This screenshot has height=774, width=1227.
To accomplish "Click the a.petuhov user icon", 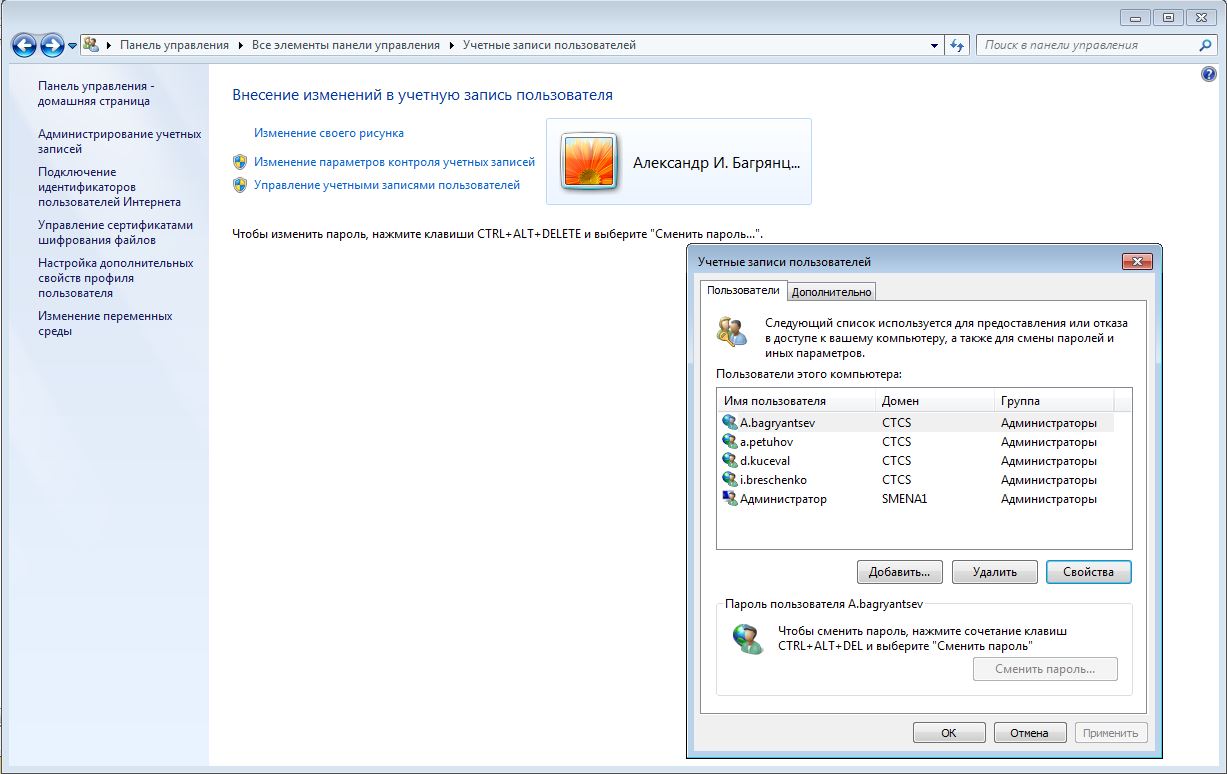I will point(729,442).
